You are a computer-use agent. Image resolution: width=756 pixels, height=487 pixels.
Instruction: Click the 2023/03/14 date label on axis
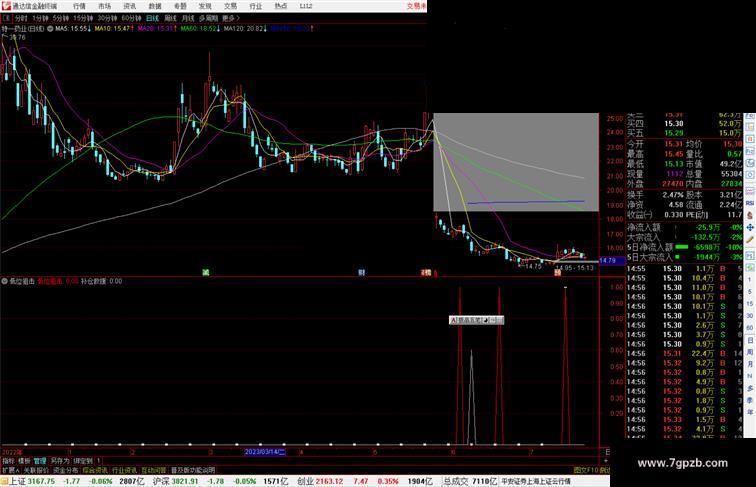click(x=265, y=452)
